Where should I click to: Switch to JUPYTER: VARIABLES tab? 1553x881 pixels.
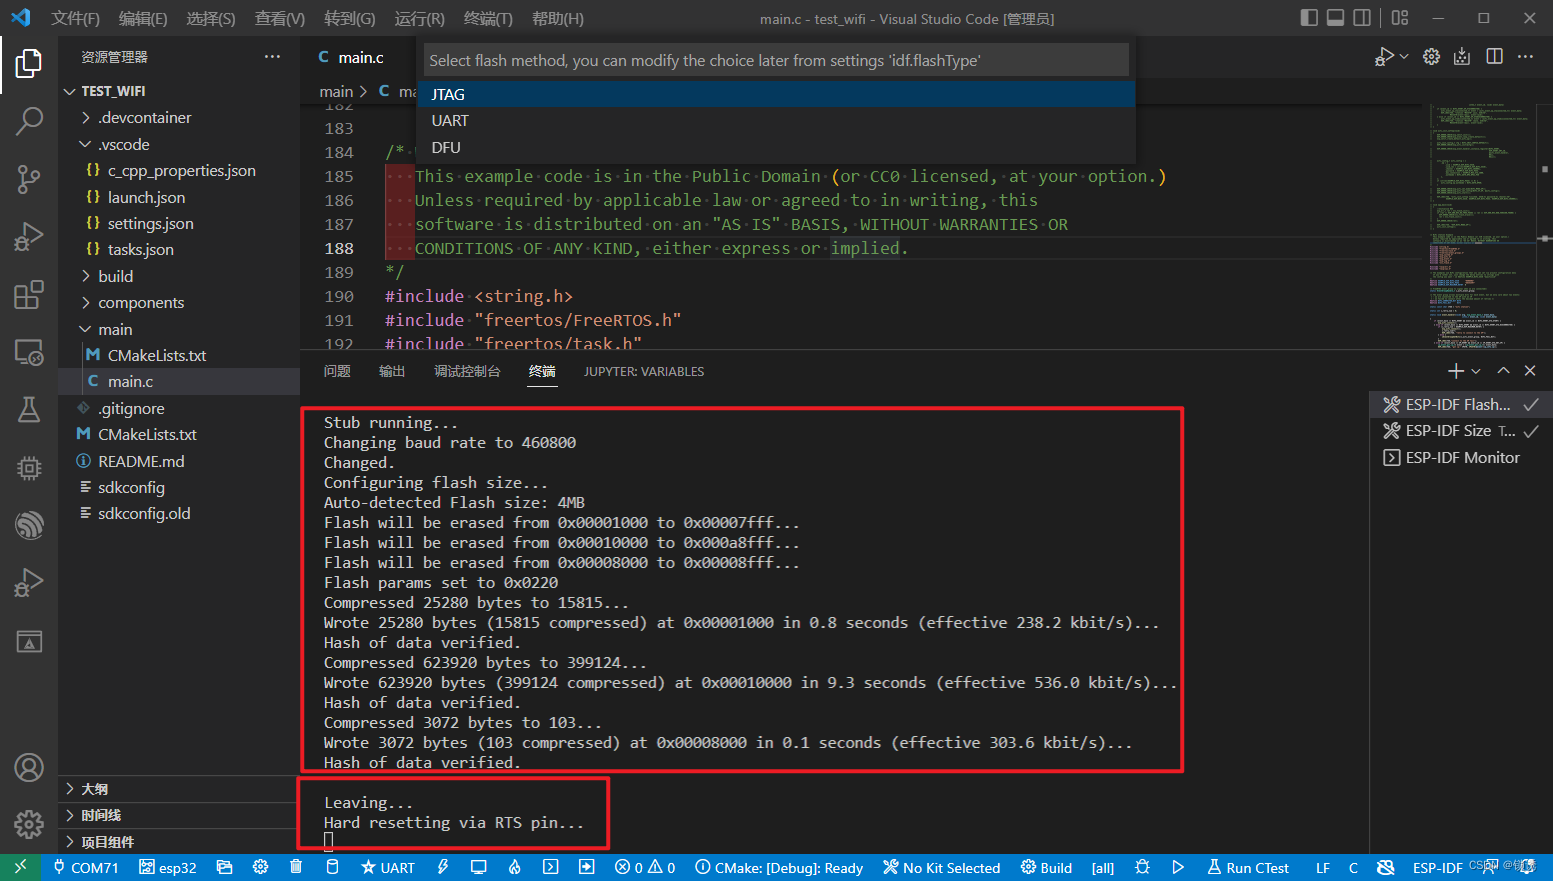pyautogui.click(x=644, y=371)
